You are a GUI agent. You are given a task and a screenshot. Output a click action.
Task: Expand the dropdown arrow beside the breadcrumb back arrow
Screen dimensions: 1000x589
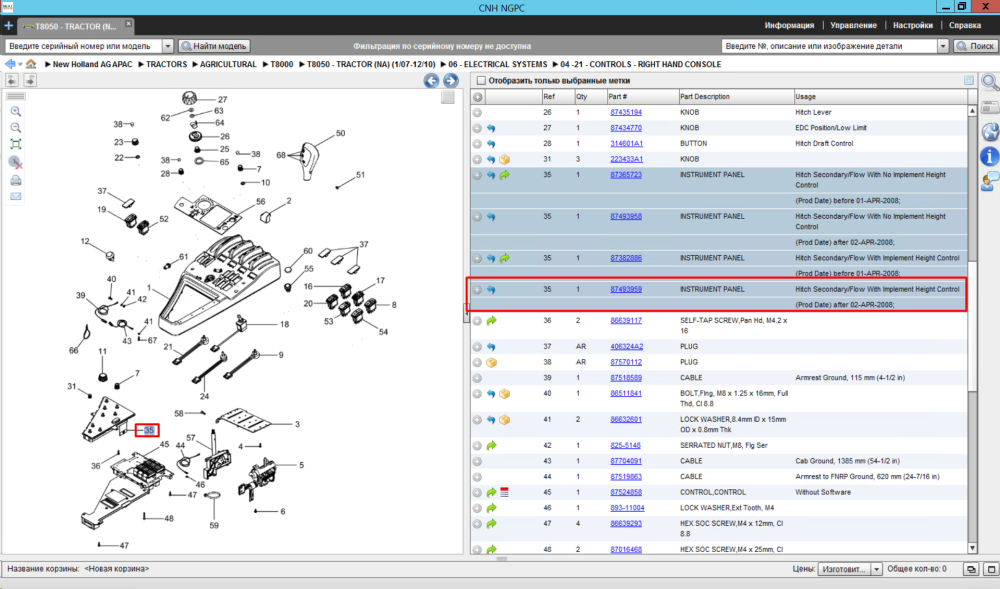point(20,64)
